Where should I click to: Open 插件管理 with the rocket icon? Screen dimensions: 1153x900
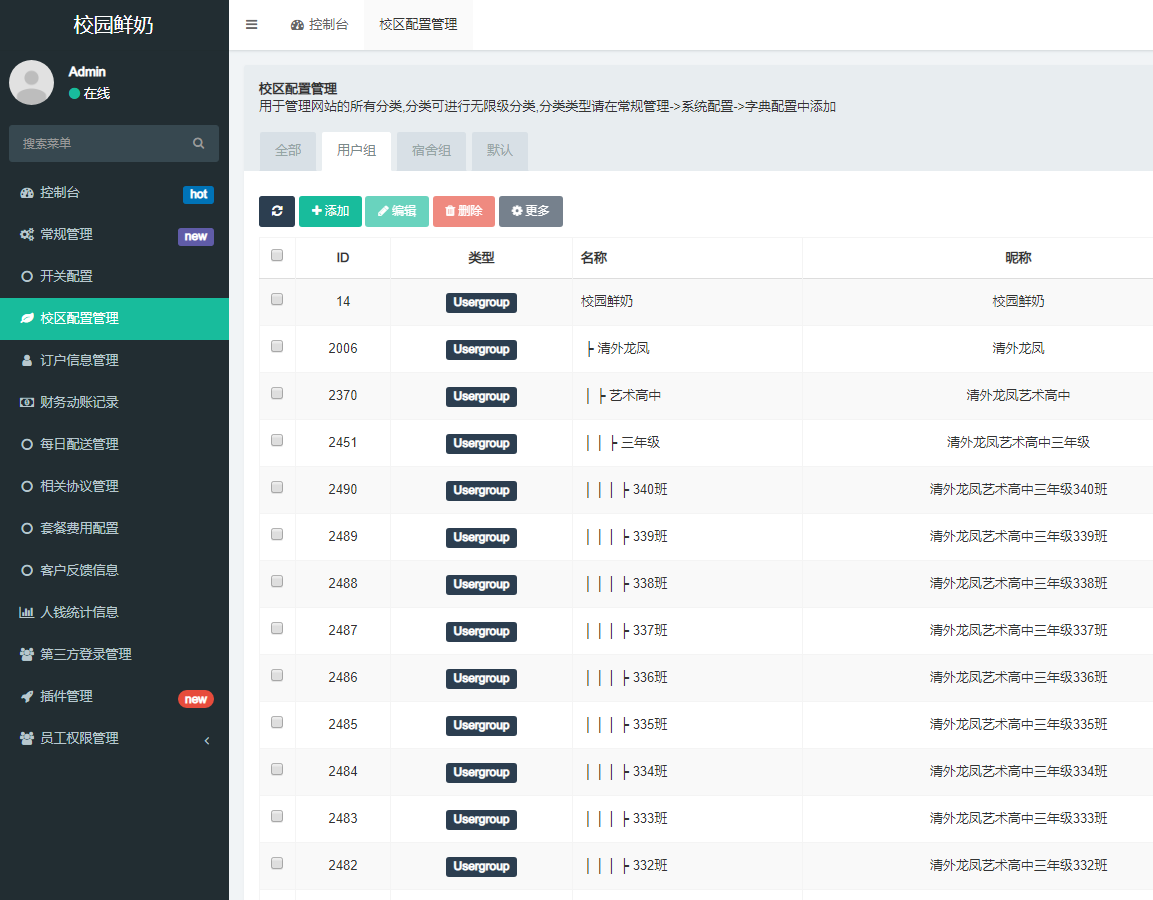point(66,696)
